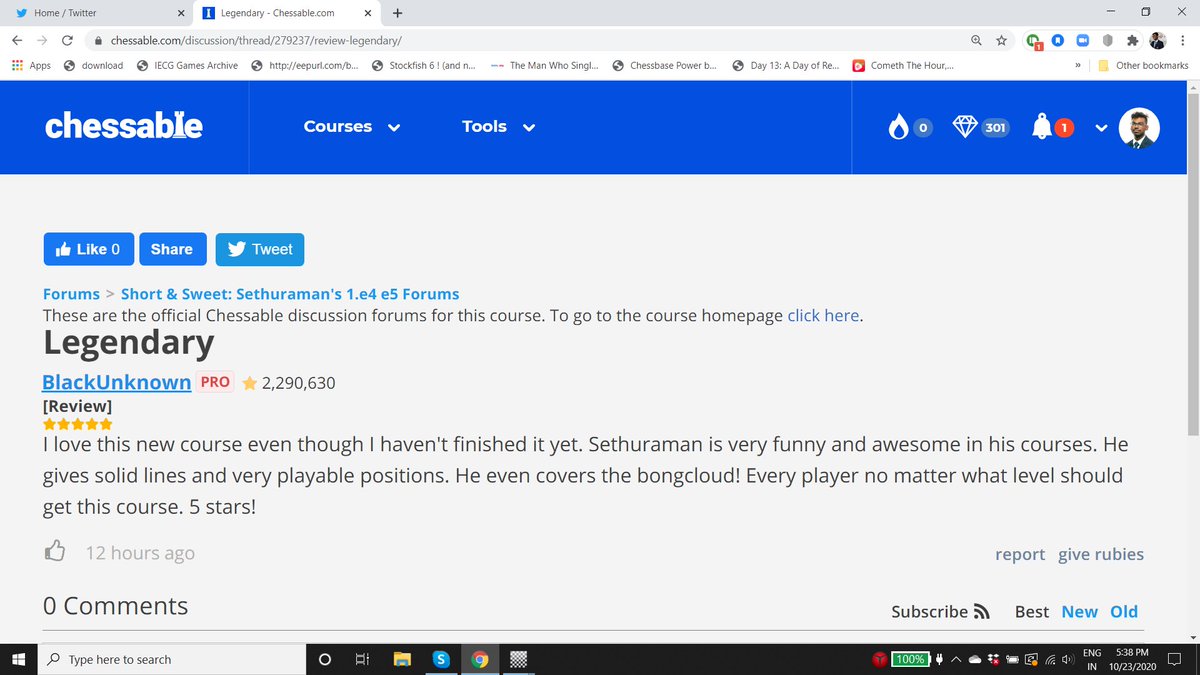Expand the Courses menu
1200x675 pixels.
352,127
